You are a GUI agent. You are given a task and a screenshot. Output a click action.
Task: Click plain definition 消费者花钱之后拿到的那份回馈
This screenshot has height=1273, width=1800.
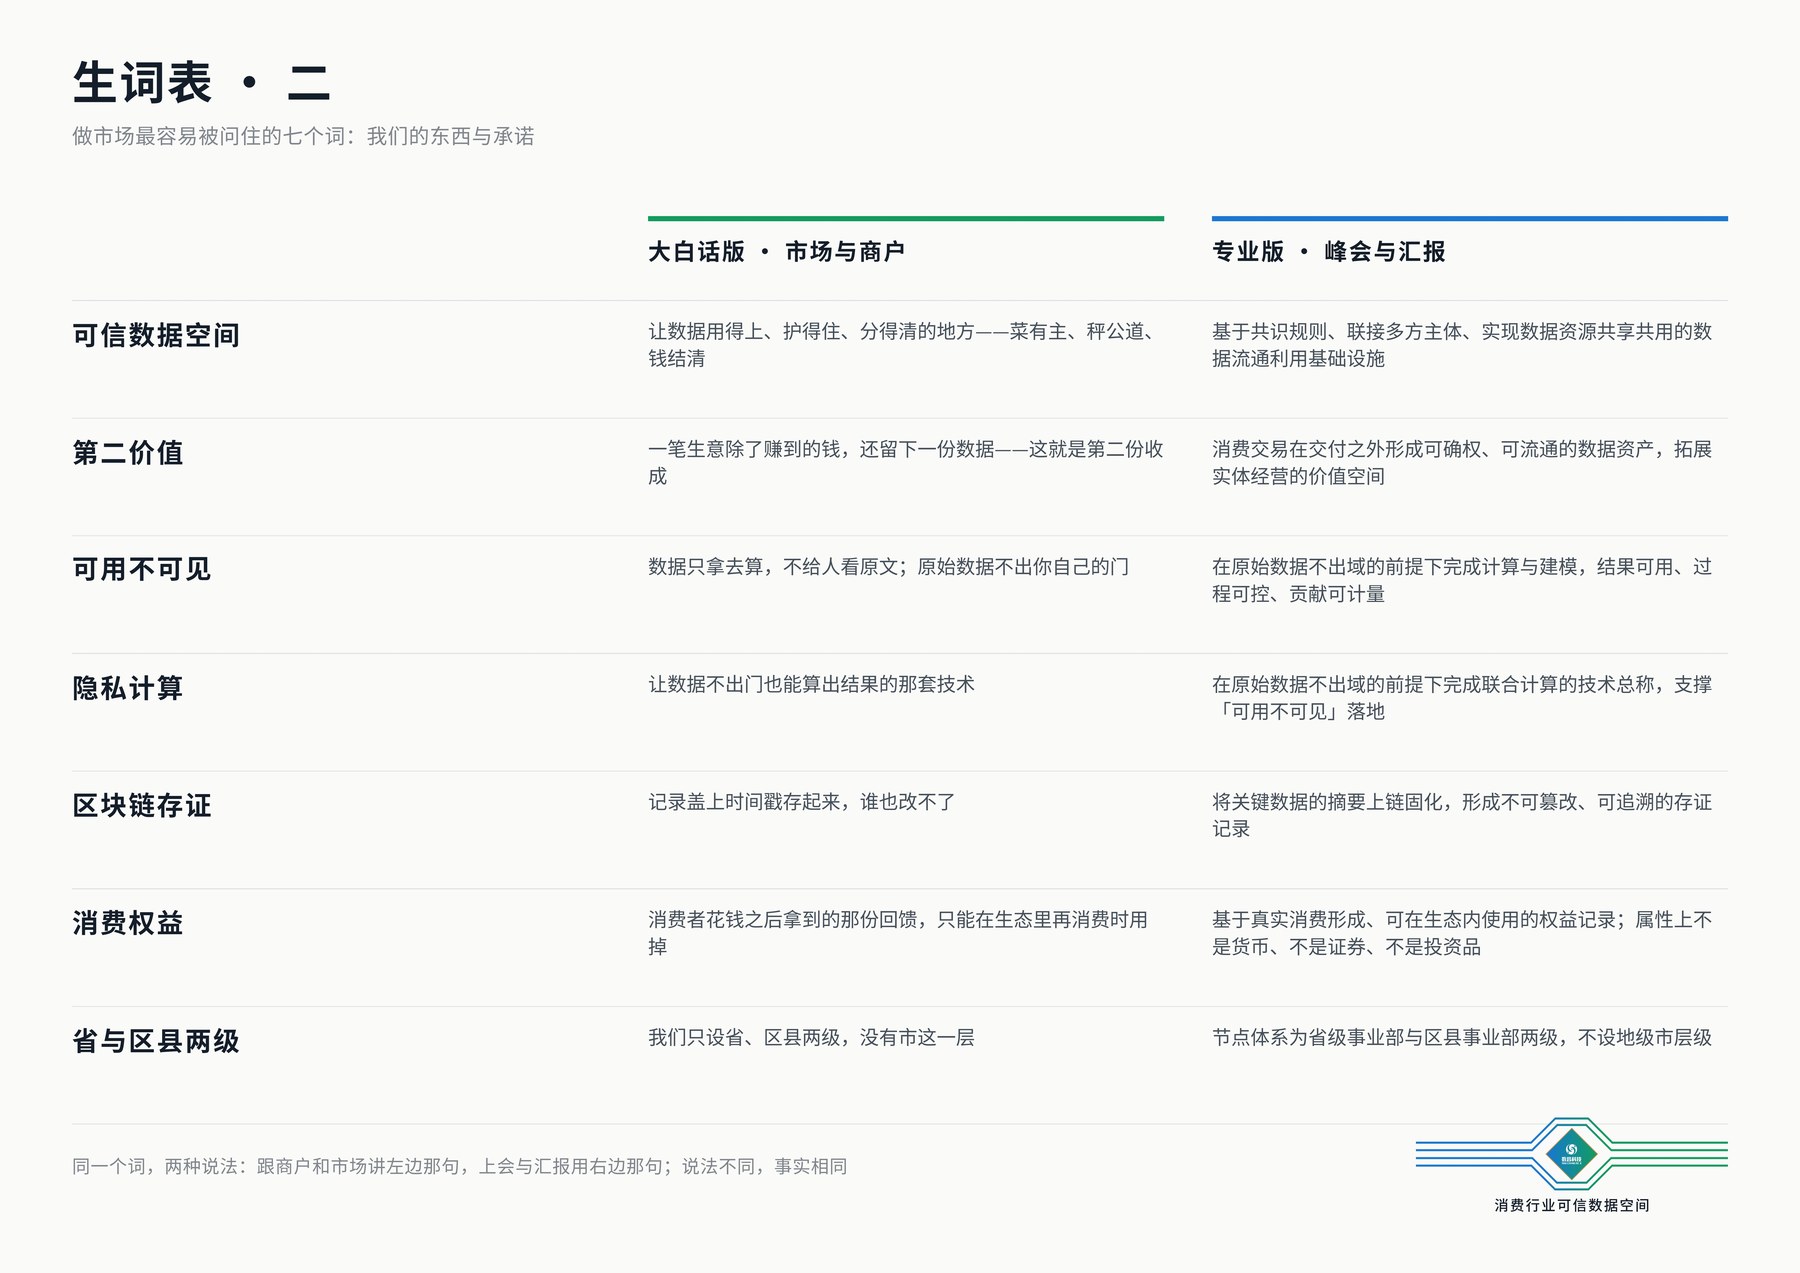coord(898,933)
